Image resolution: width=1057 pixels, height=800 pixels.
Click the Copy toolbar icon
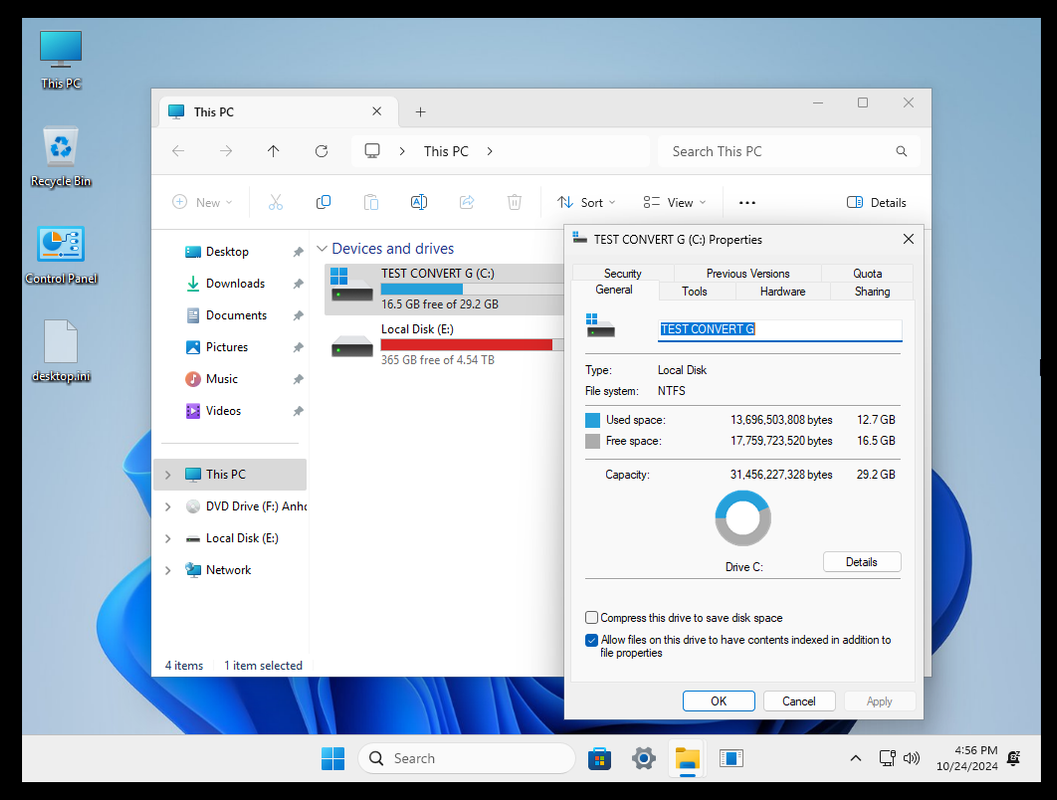coord(324,202)
